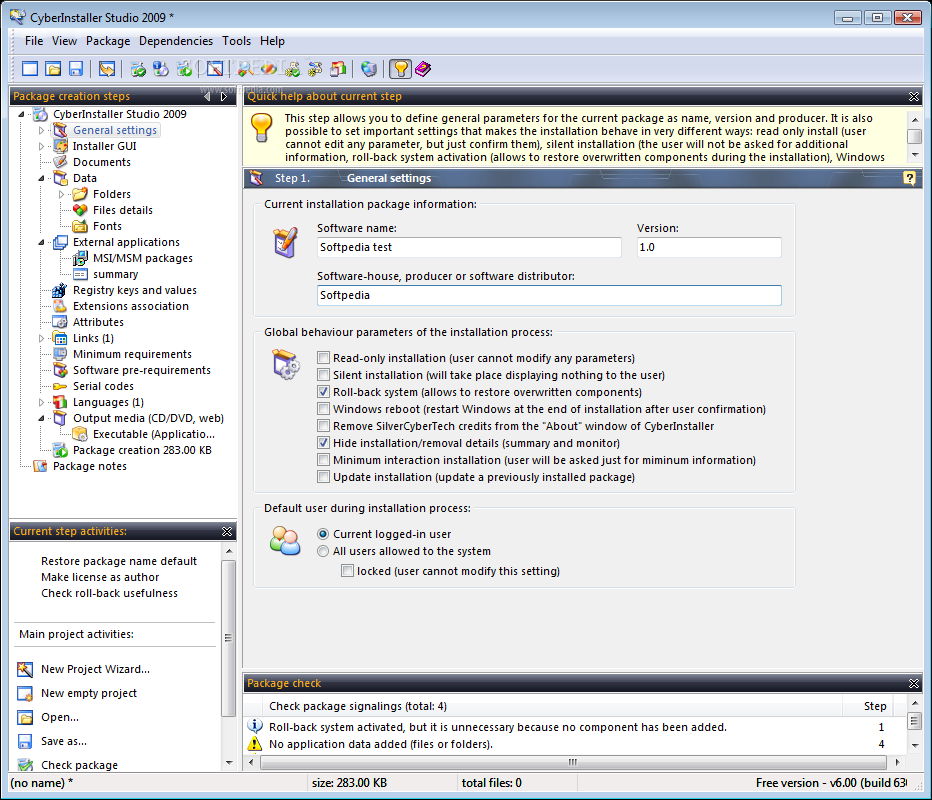This screenshot has height=800, width=932.
Task: Click the package info toolbar icon
Action: tap(160, 69)
